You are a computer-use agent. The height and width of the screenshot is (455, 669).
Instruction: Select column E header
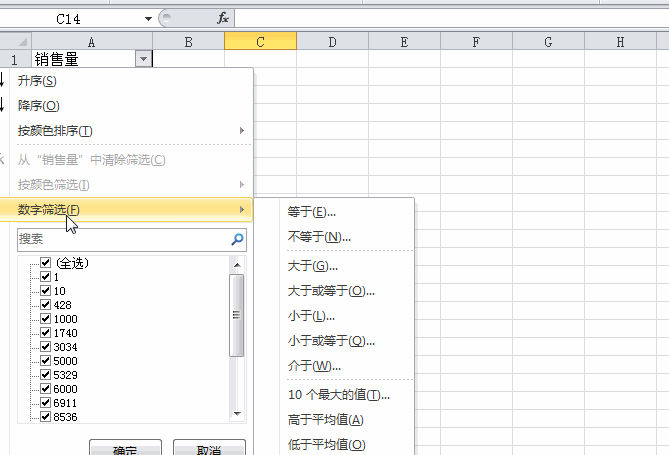coord(404,42)
